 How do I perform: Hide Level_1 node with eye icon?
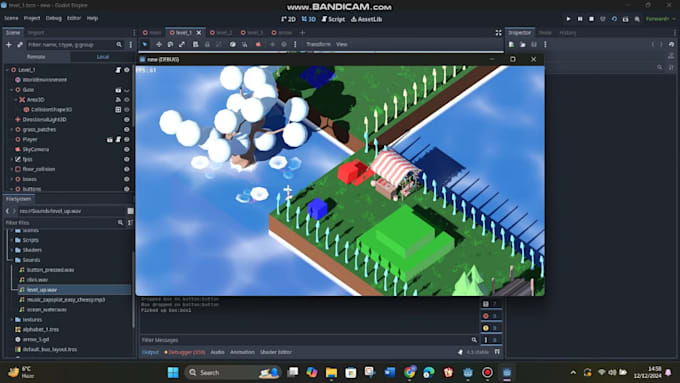[127, 70]
